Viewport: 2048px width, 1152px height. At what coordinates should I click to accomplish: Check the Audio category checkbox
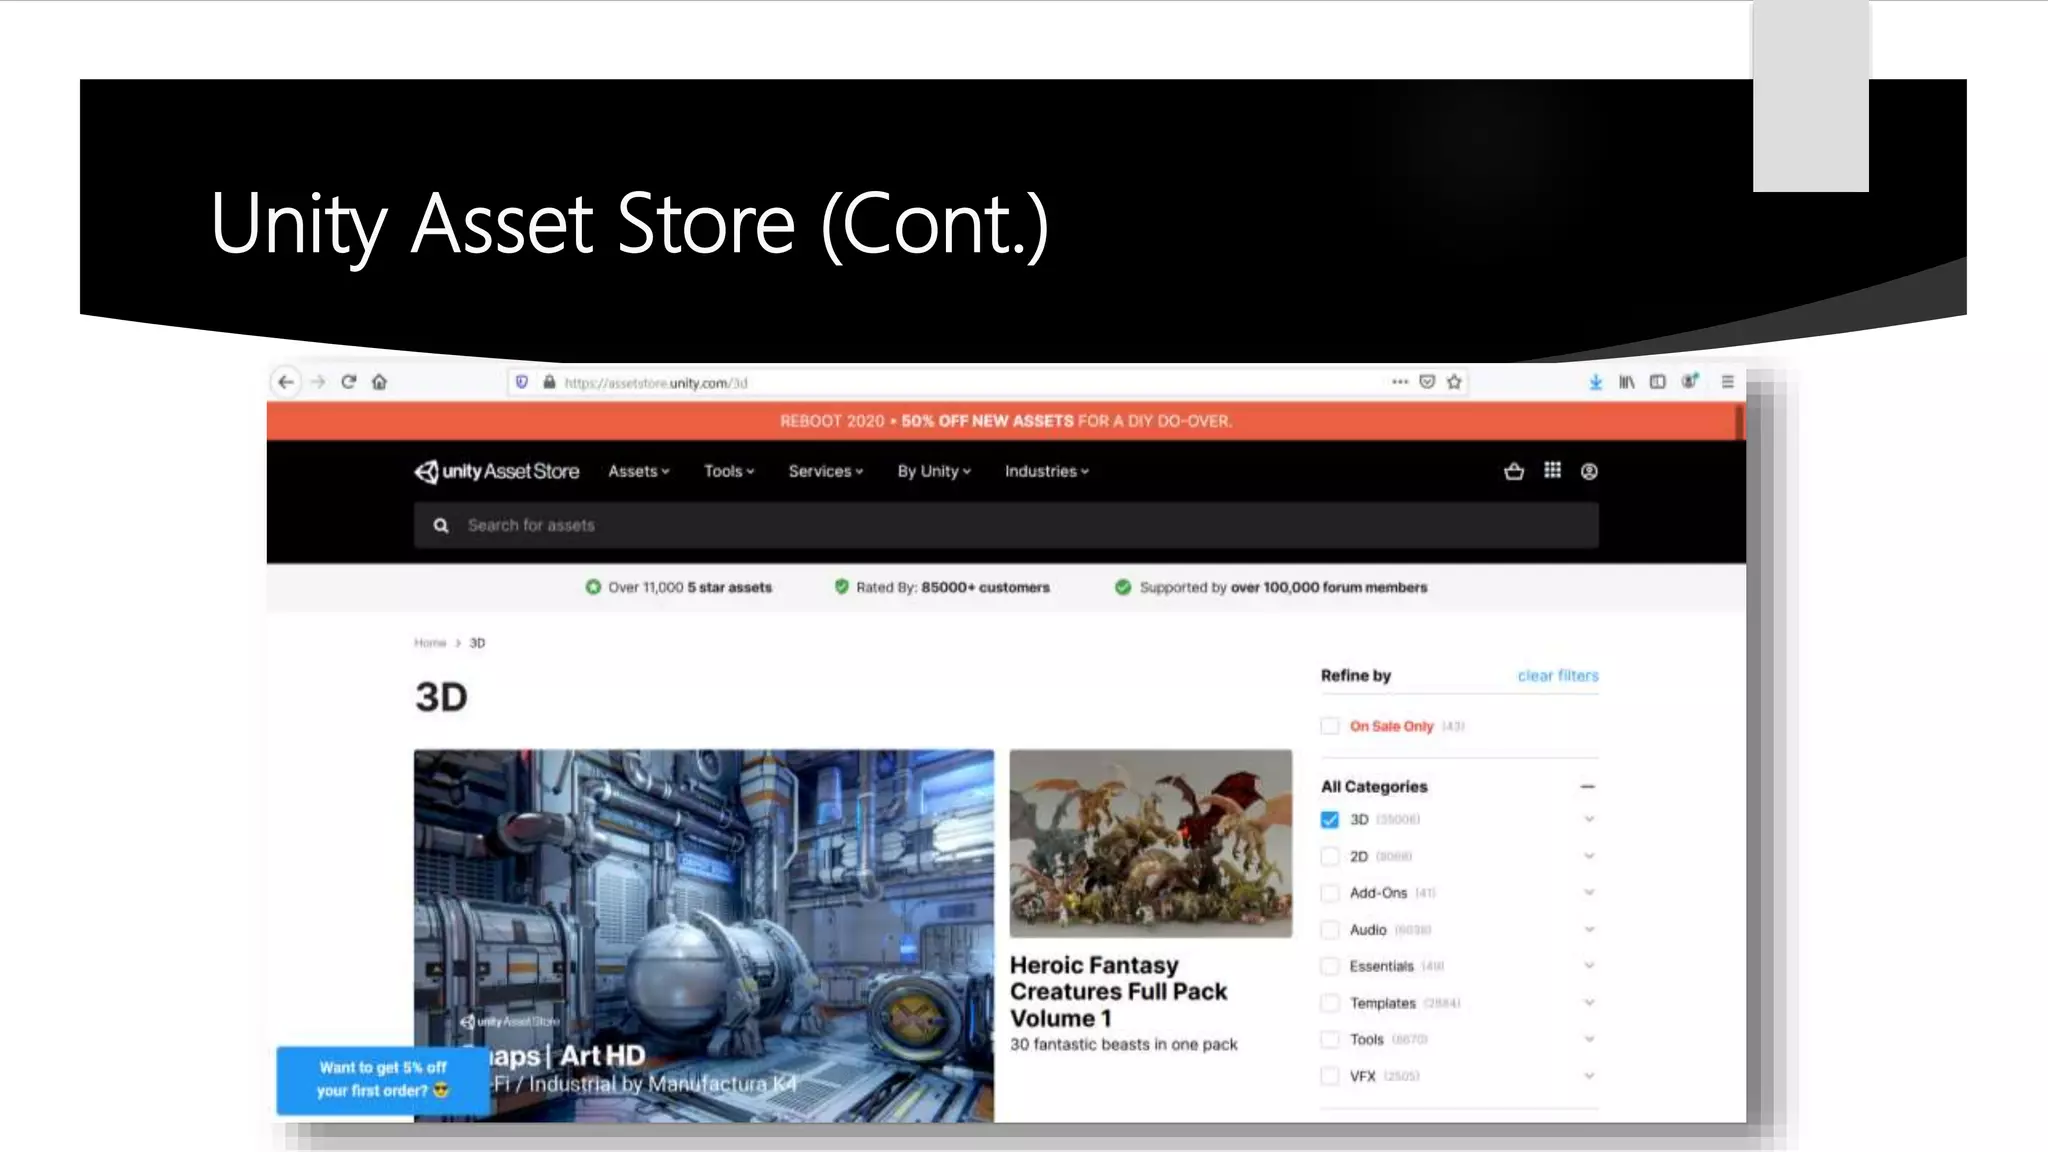tap(1330, 930)
